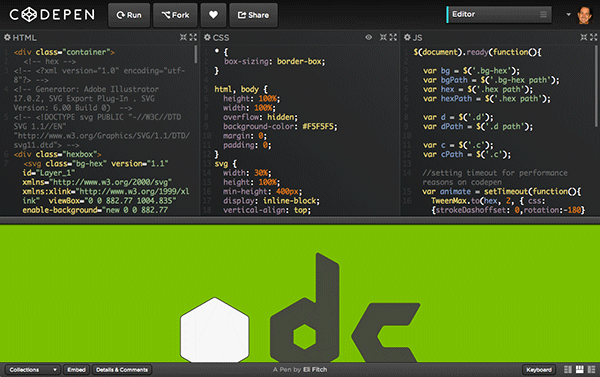This screenshot has height=377, width=600.
Task: Open the Embed options
Action: (x=76, y=370)
